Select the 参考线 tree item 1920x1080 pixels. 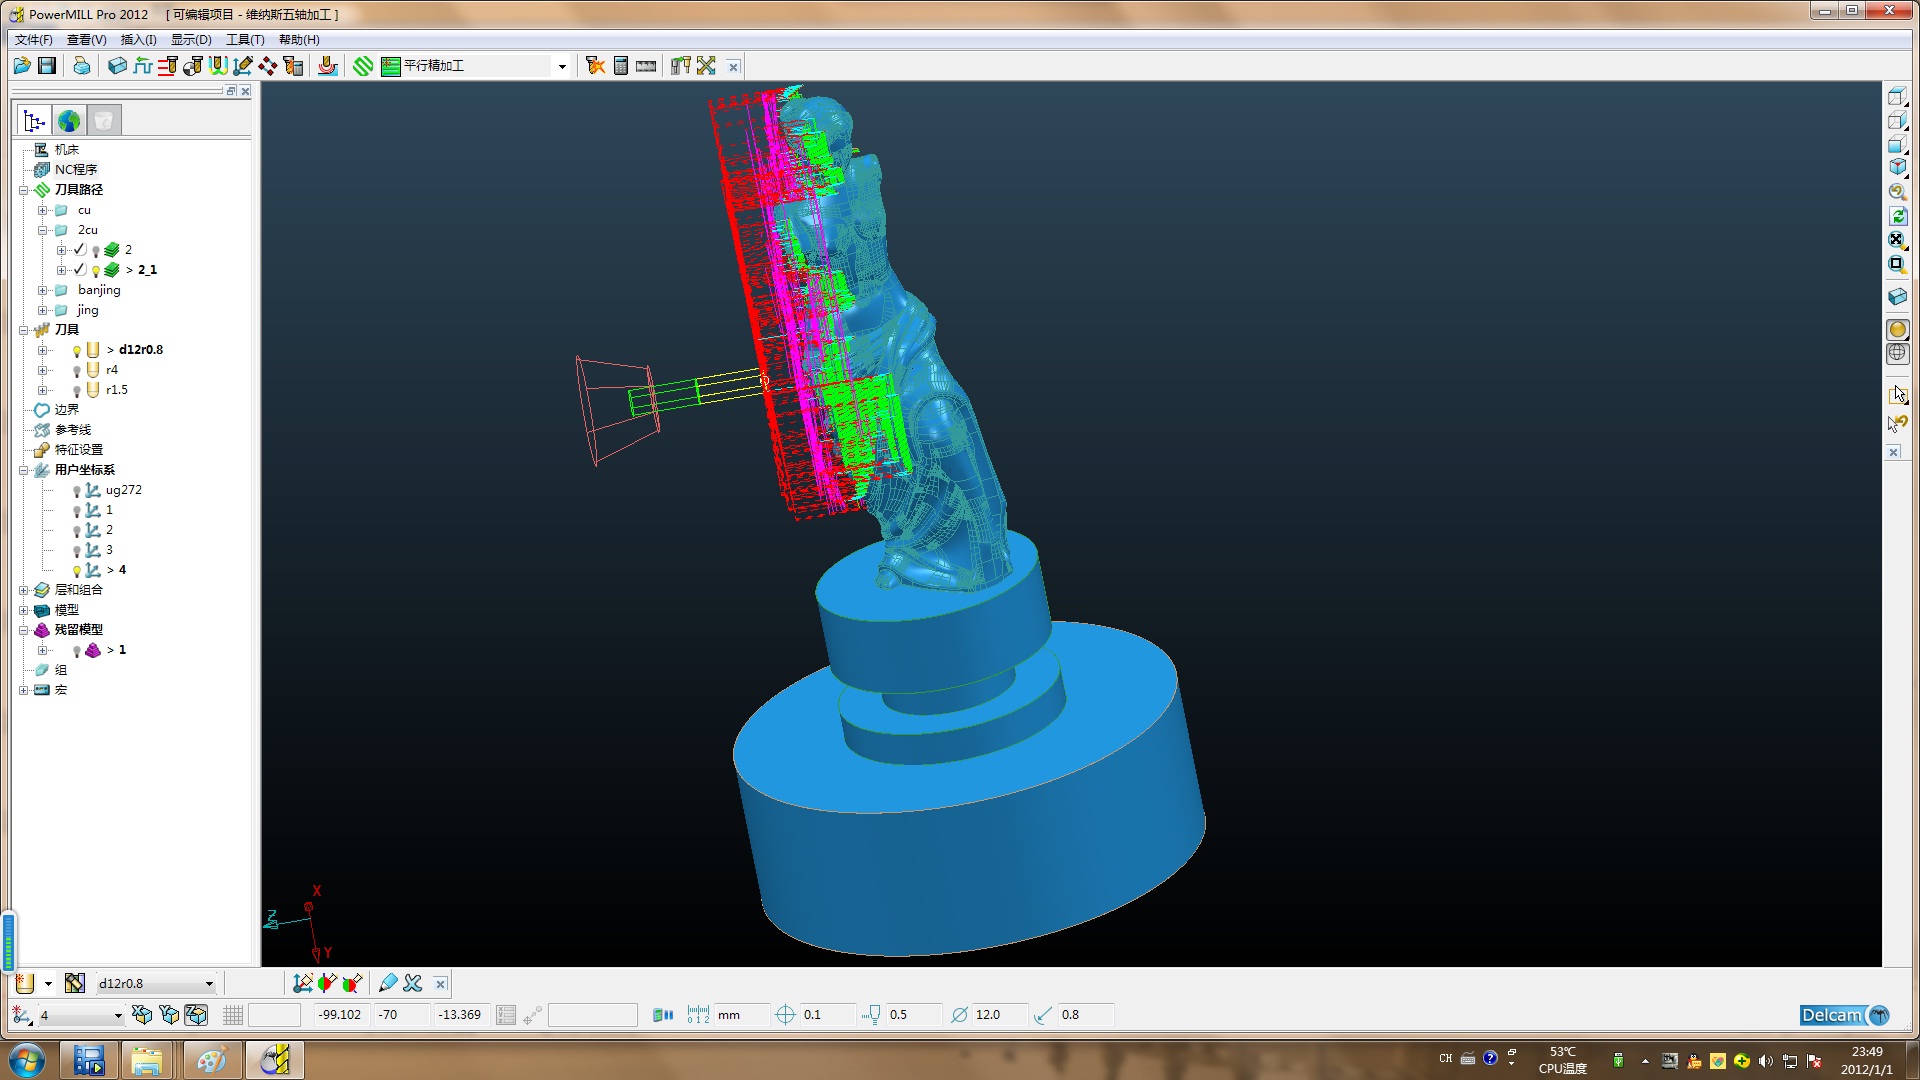coord(72,430)
